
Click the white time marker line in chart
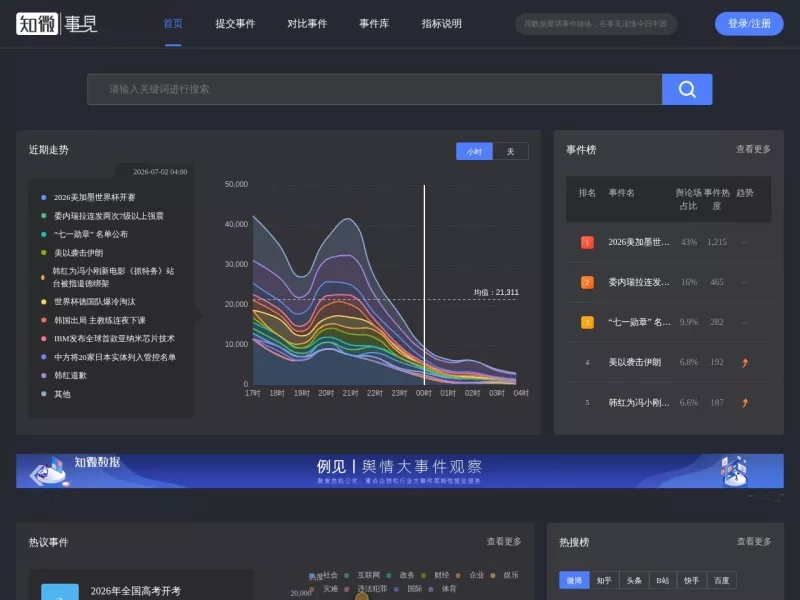424,285
